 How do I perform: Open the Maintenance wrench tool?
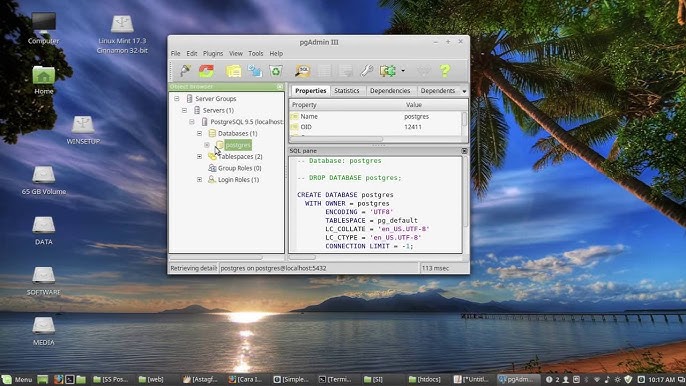367,70
